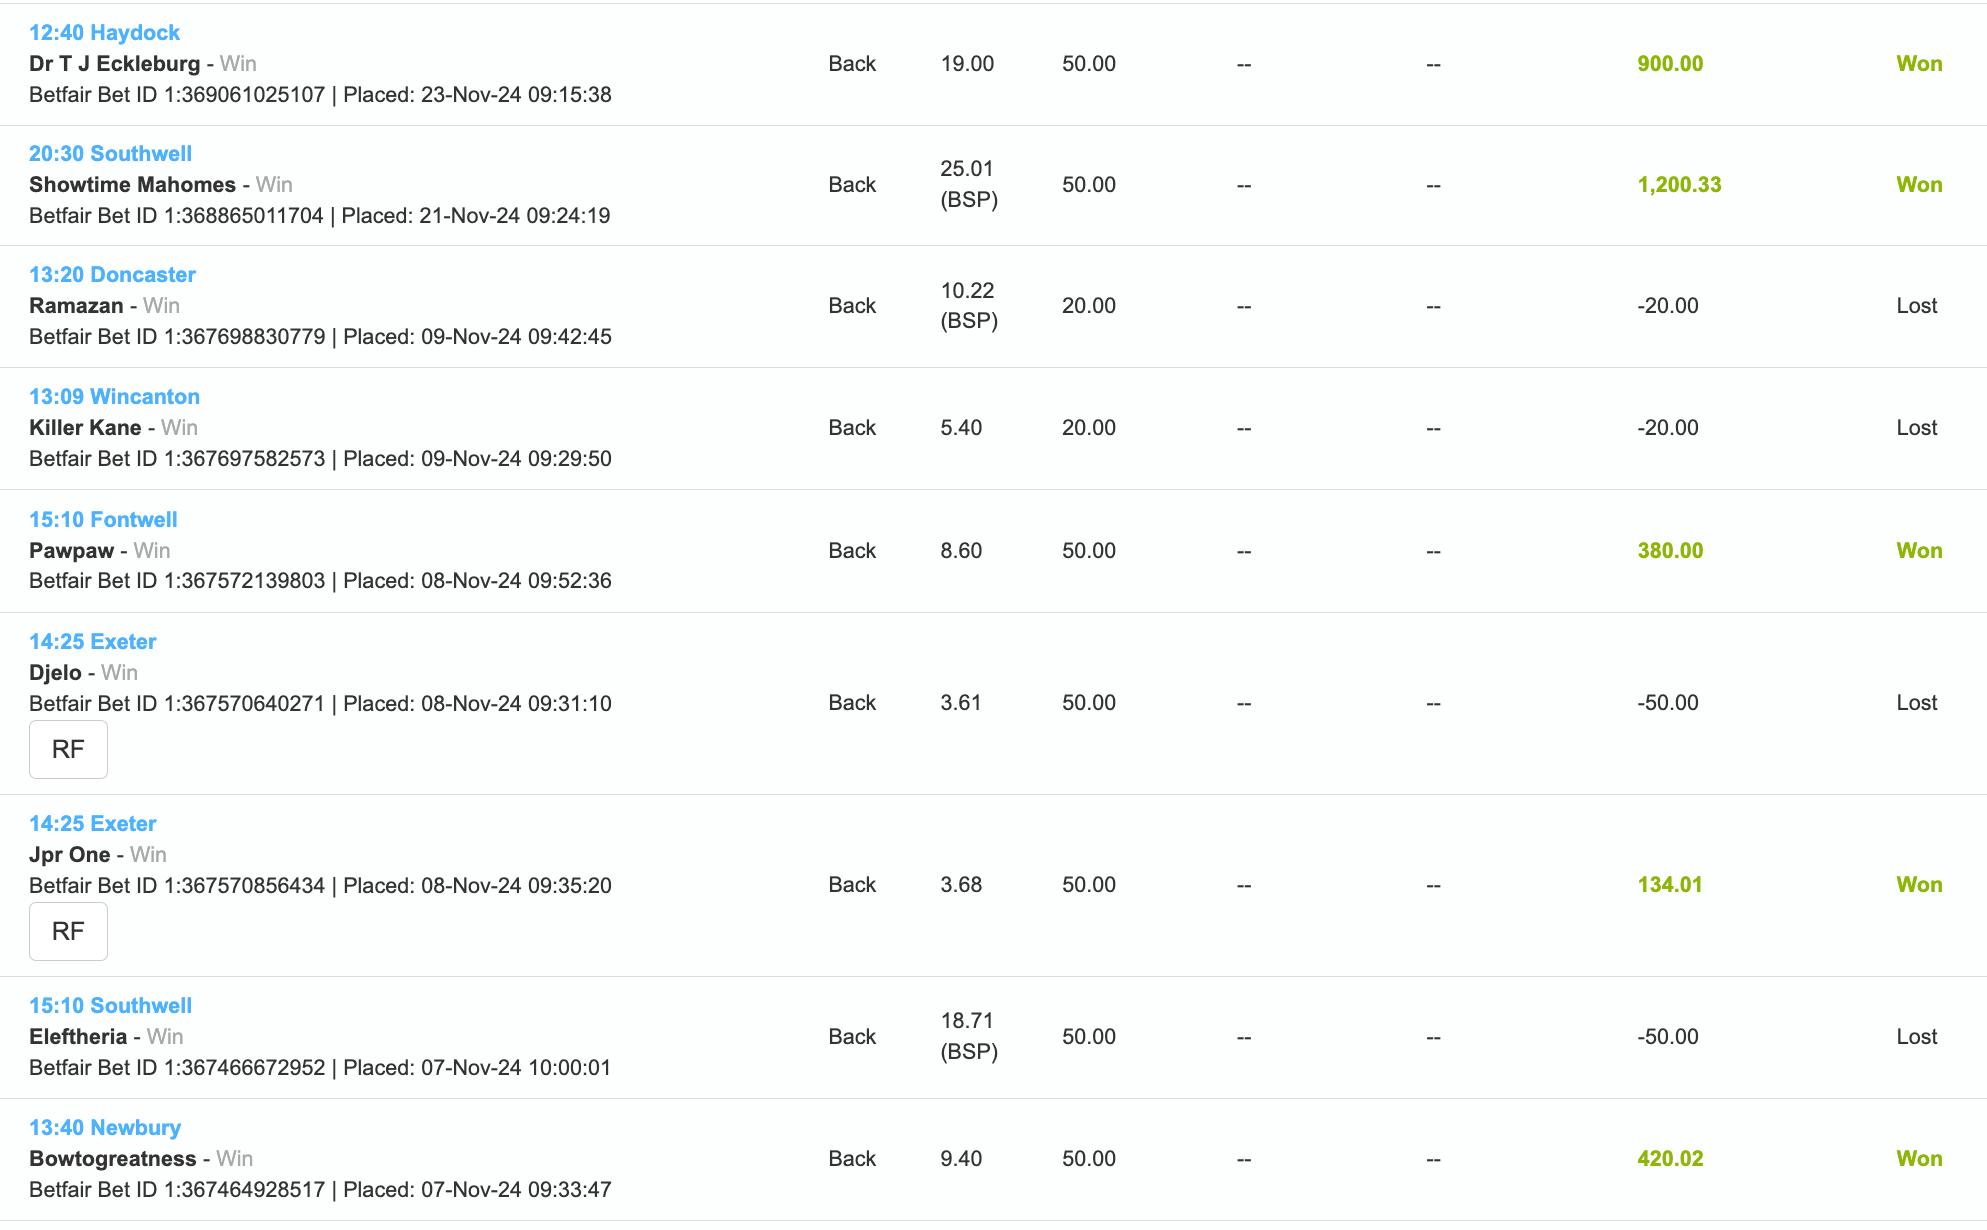Screen dimensions: 1987x1230
Task: Click the 900.00 profit value
Action: click(1670, 64)
